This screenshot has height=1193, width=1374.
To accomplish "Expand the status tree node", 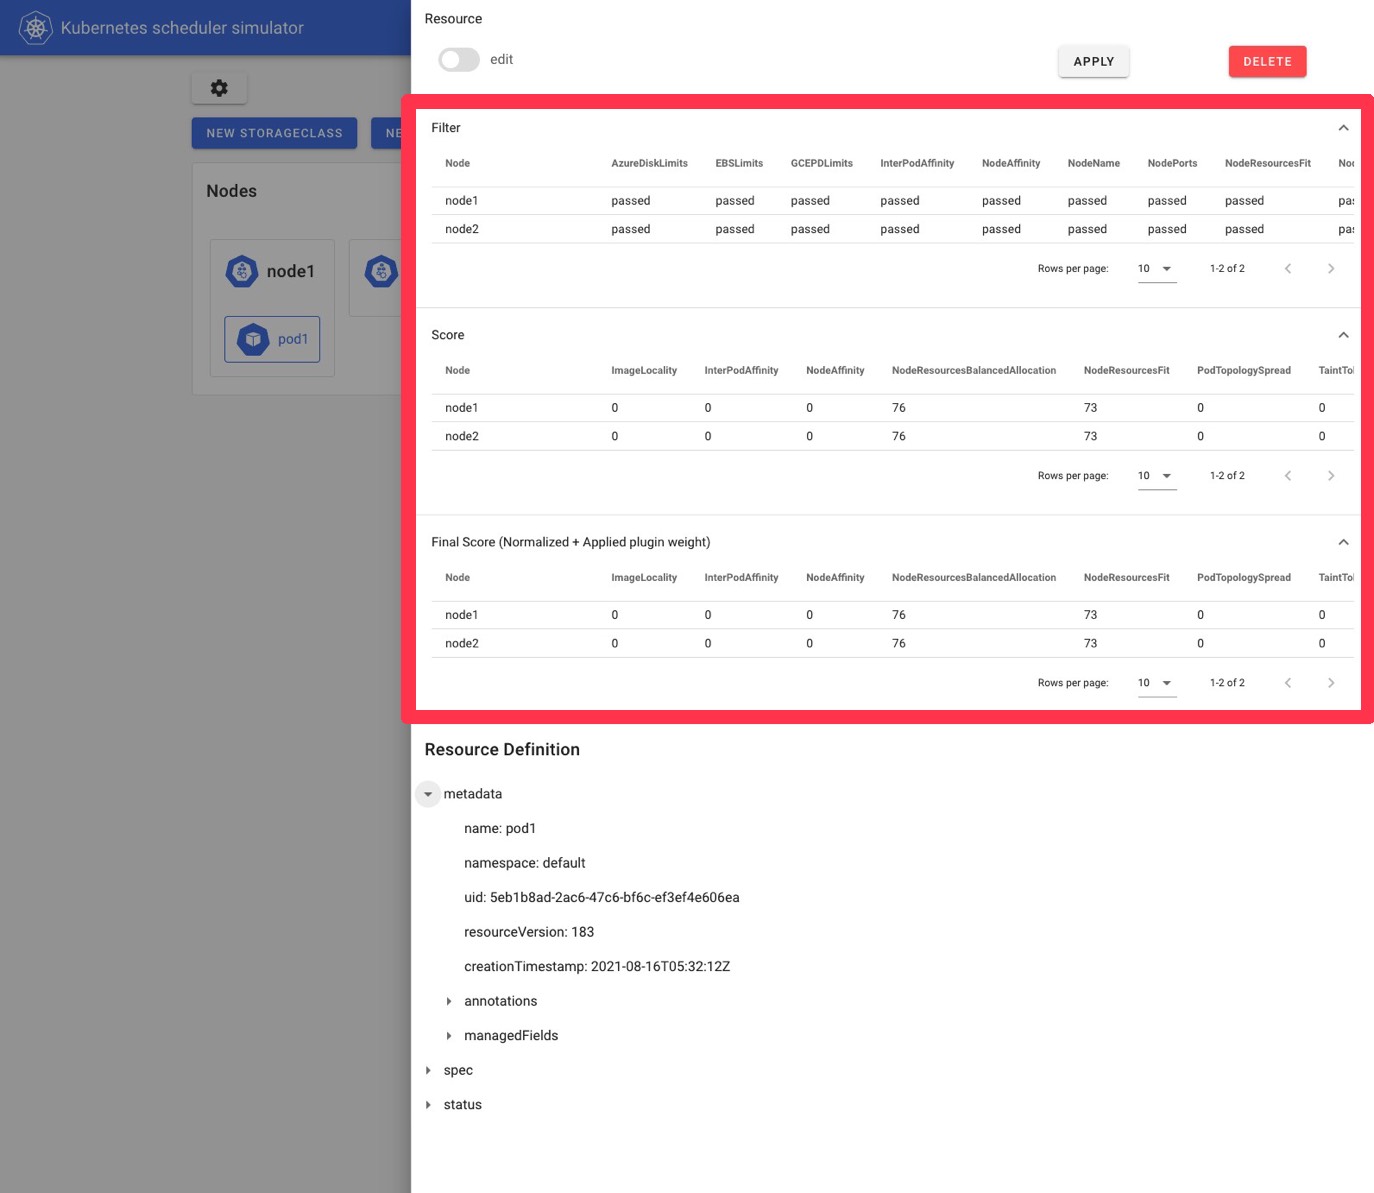I will coord(428,1105).
